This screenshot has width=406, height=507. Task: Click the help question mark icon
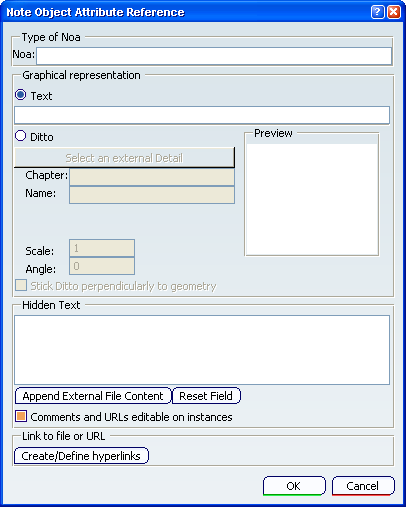[x=377, y=12]
